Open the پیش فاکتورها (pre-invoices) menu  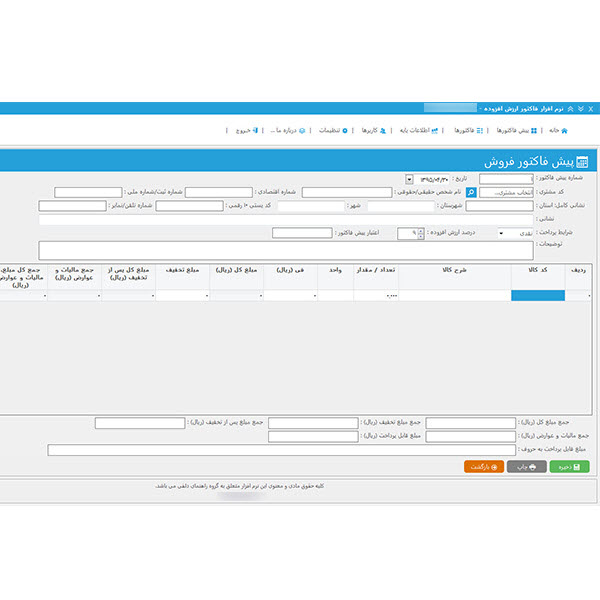535,131
